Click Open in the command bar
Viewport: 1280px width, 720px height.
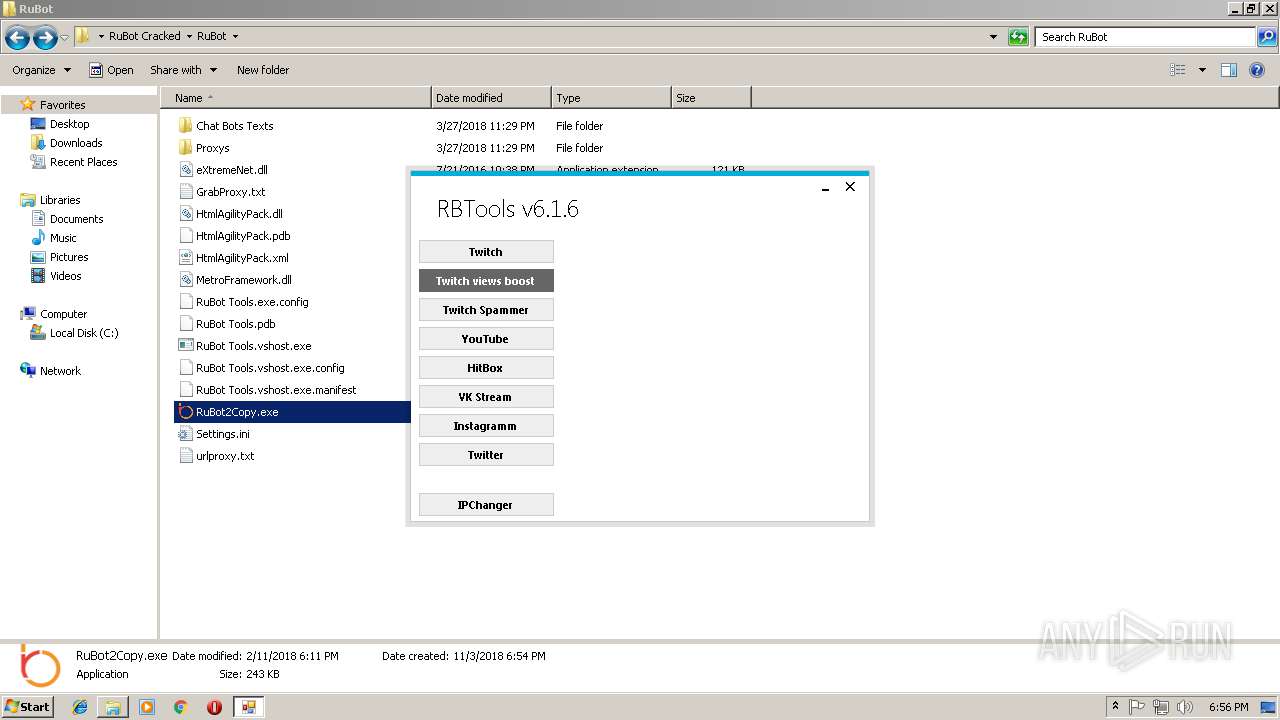tap(111, 70)
